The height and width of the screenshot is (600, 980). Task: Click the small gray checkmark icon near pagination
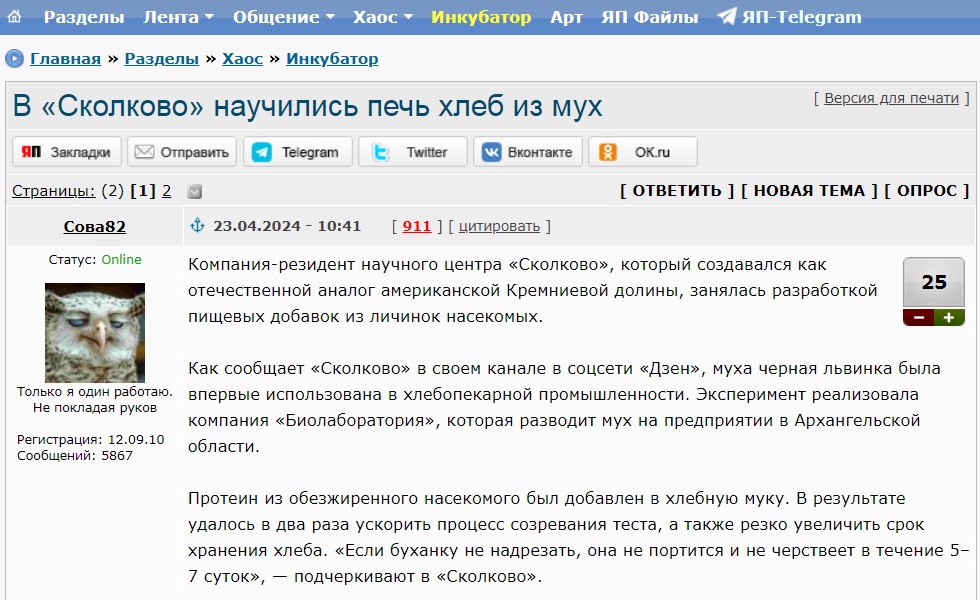tap(194, 192)
